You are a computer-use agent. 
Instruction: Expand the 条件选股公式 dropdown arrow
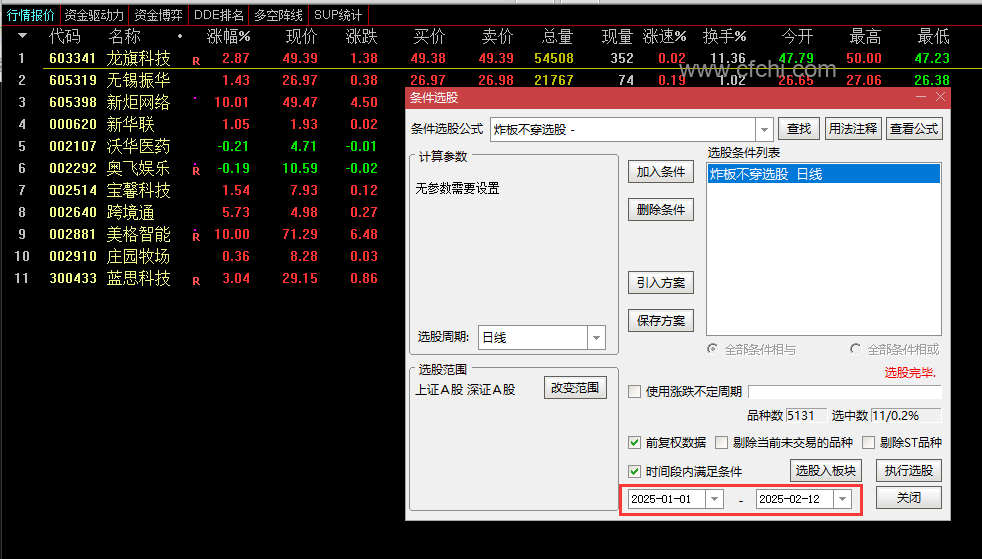[764, 130]
